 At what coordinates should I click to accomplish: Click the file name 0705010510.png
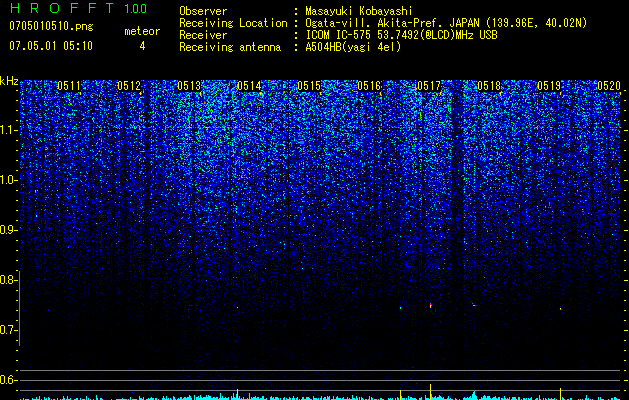point(51,27)
